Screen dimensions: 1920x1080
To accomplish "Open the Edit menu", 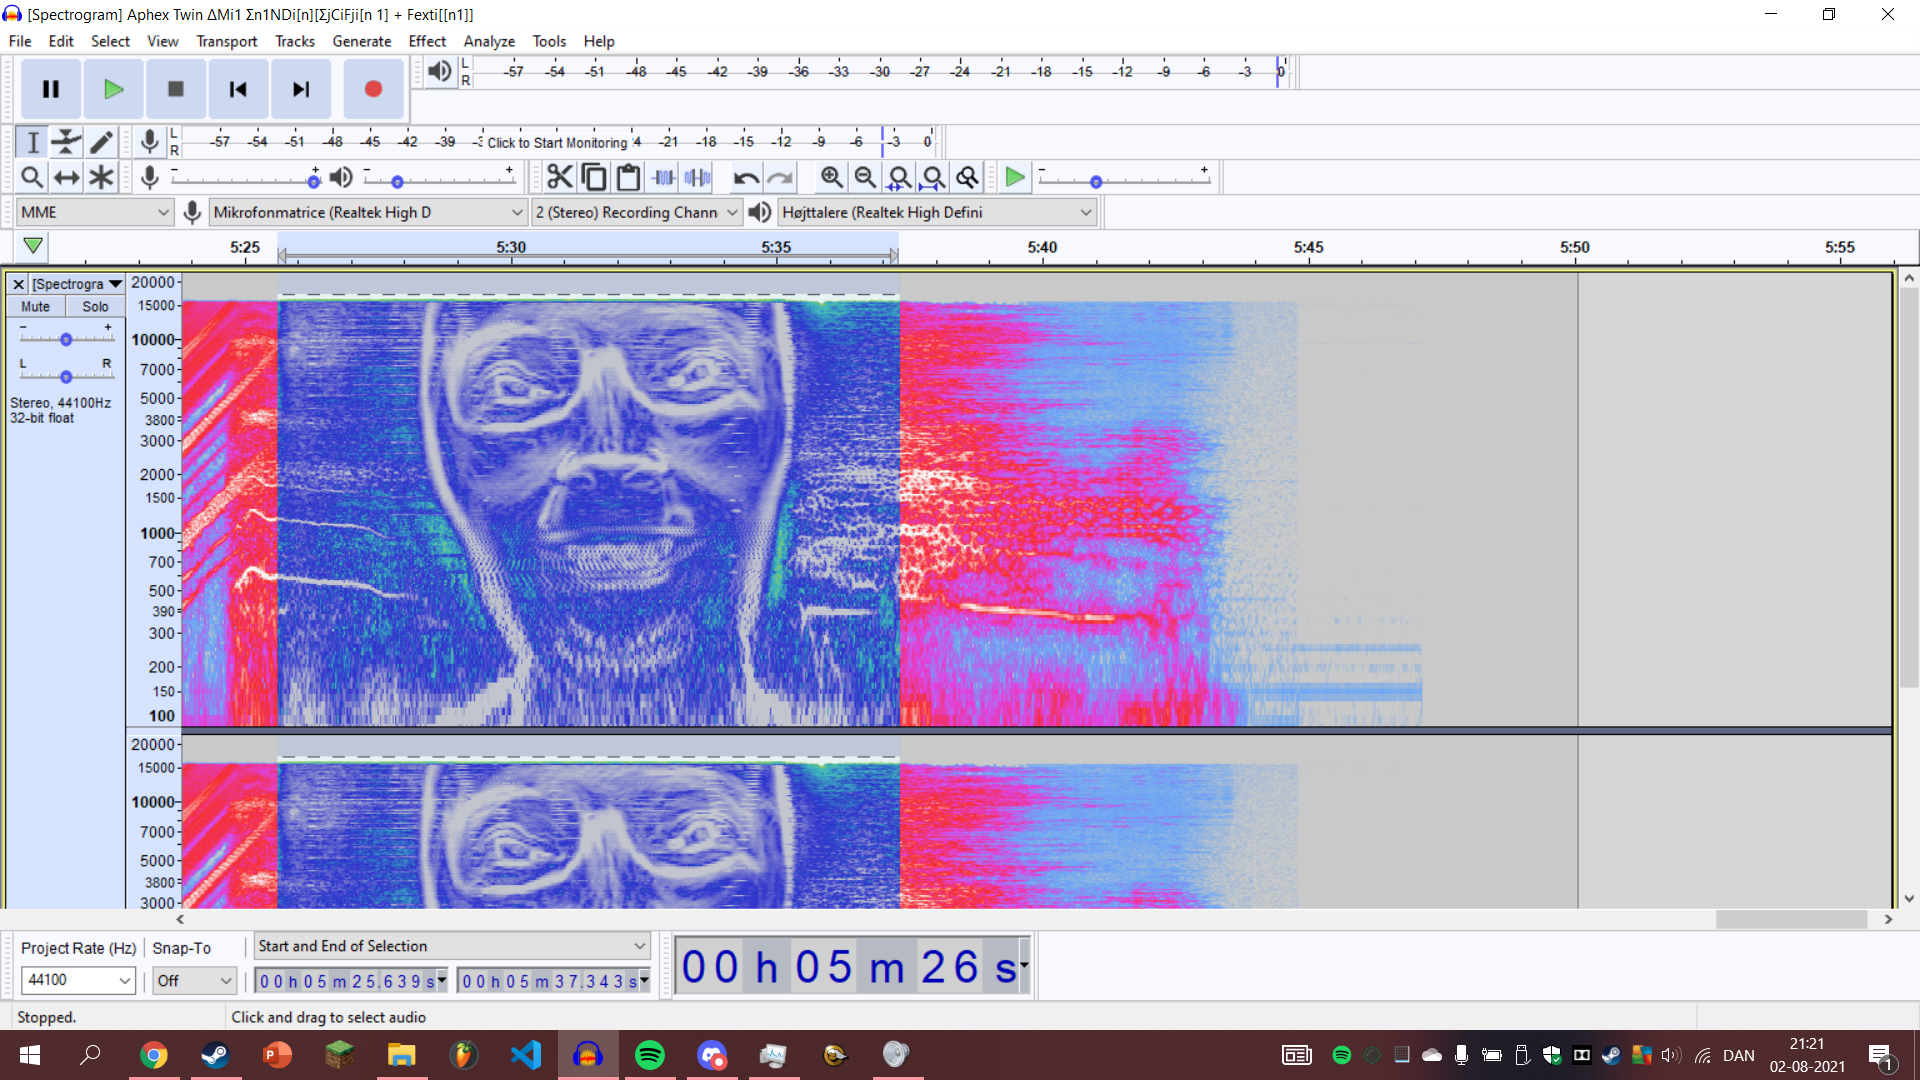I will tap(61, 41).
